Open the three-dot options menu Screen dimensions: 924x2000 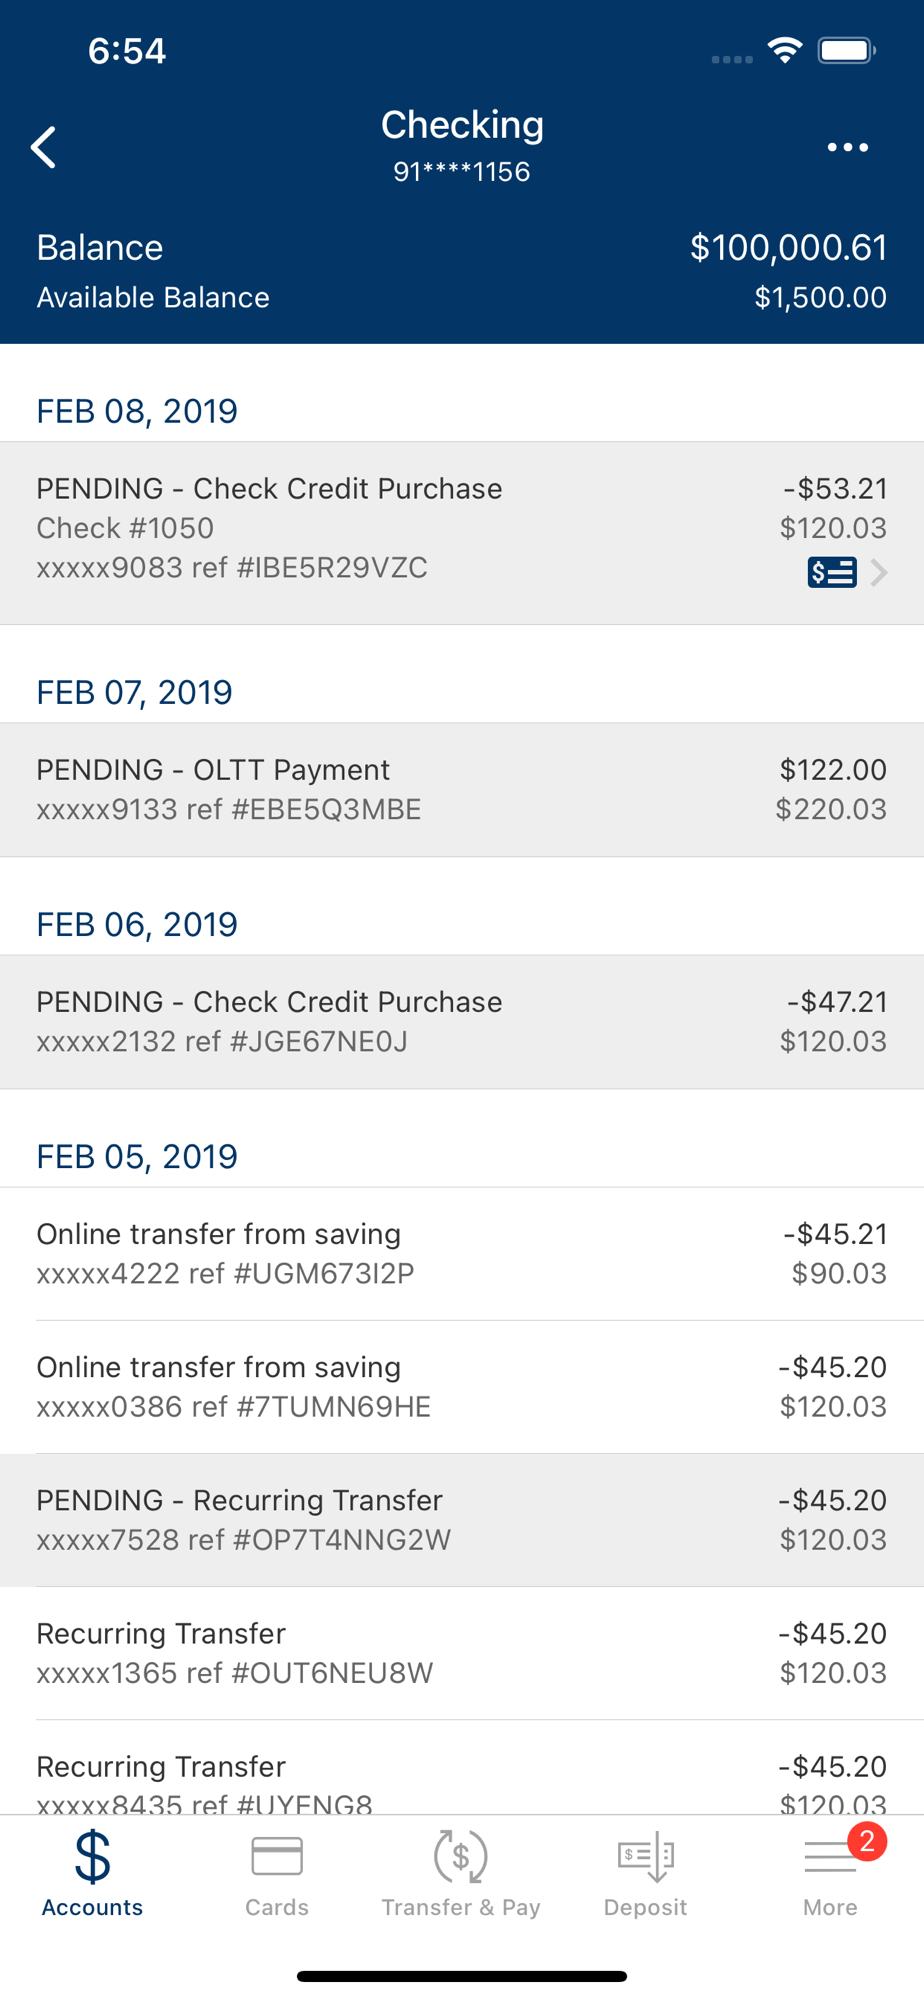pyautogui.click(x=847, y=148)
